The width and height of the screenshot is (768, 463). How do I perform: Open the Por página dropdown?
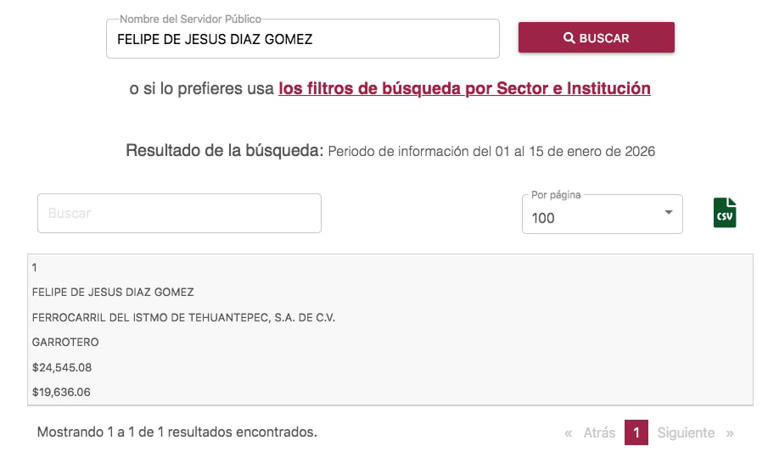point(601,214)
